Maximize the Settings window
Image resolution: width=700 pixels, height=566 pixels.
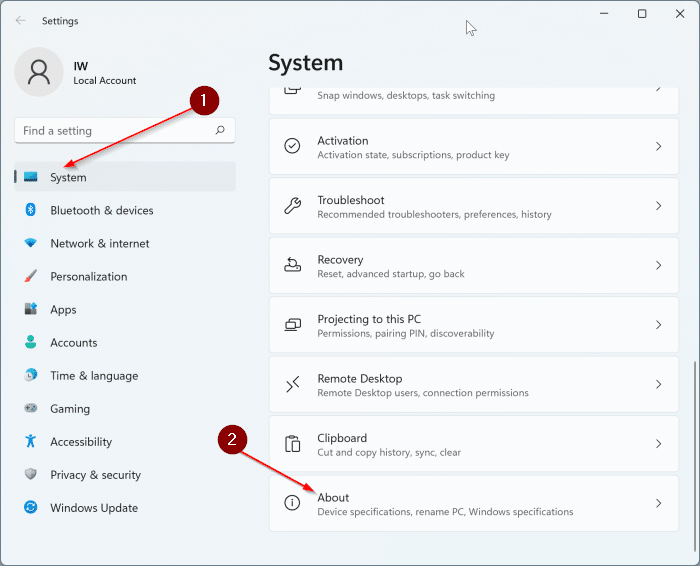pos(642,14)
